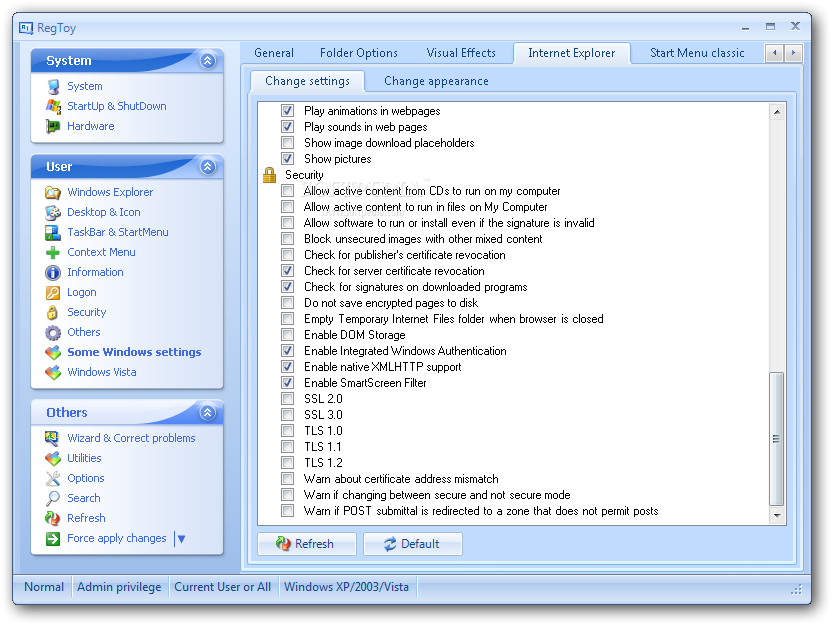This screenshot has height=625, width=832.
Task: Click the Security padlock icon in sidebar
Action: tap(53, 312)
